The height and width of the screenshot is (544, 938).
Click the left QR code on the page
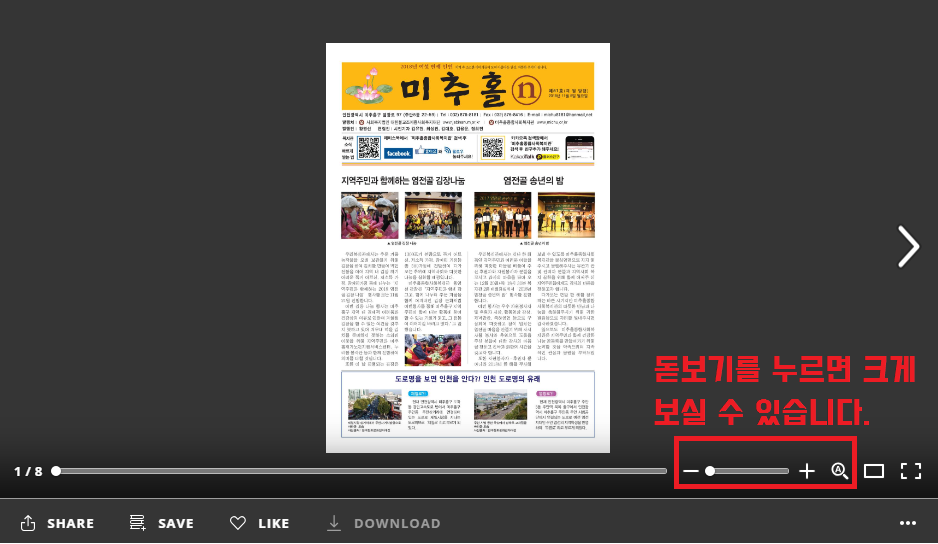pyautogui.click(x=369, y=148)
